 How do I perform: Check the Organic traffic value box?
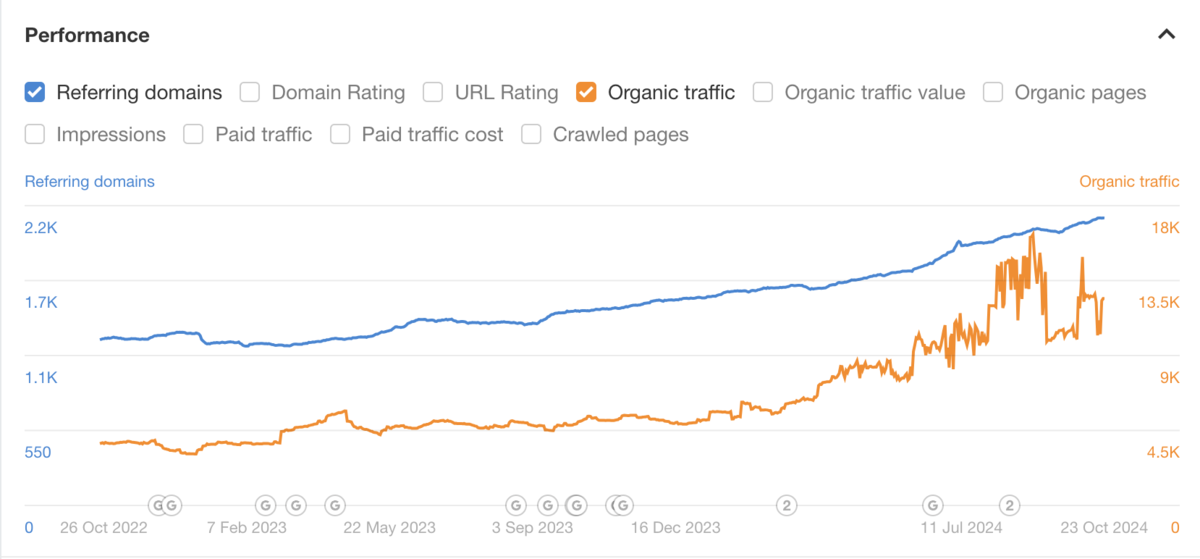point(763,93)
